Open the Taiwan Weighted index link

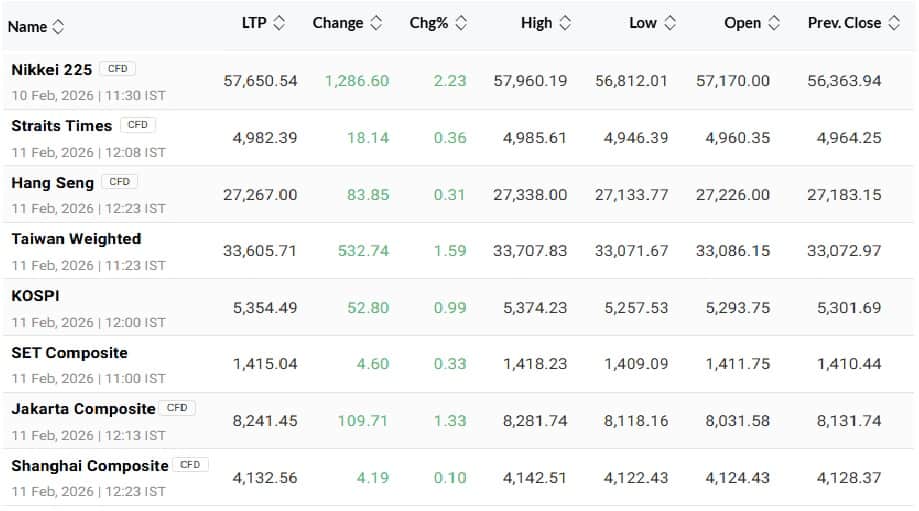click(76, 239)
